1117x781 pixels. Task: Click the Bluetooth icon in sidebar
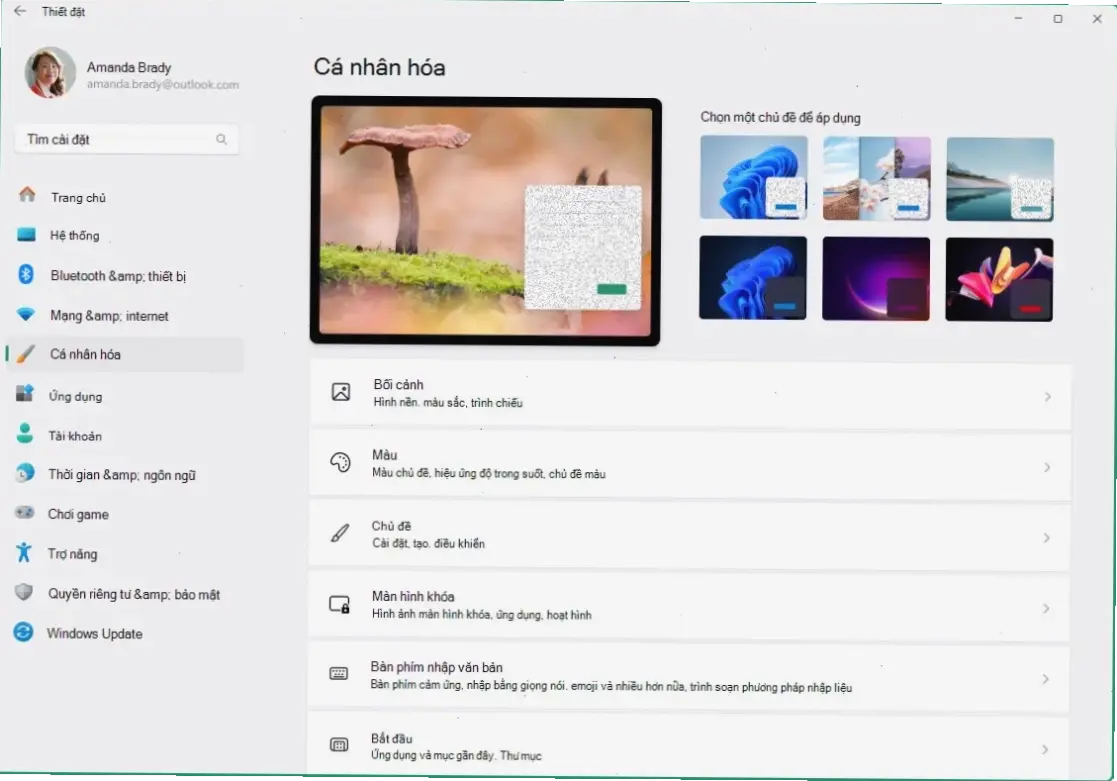click(27, 275)
